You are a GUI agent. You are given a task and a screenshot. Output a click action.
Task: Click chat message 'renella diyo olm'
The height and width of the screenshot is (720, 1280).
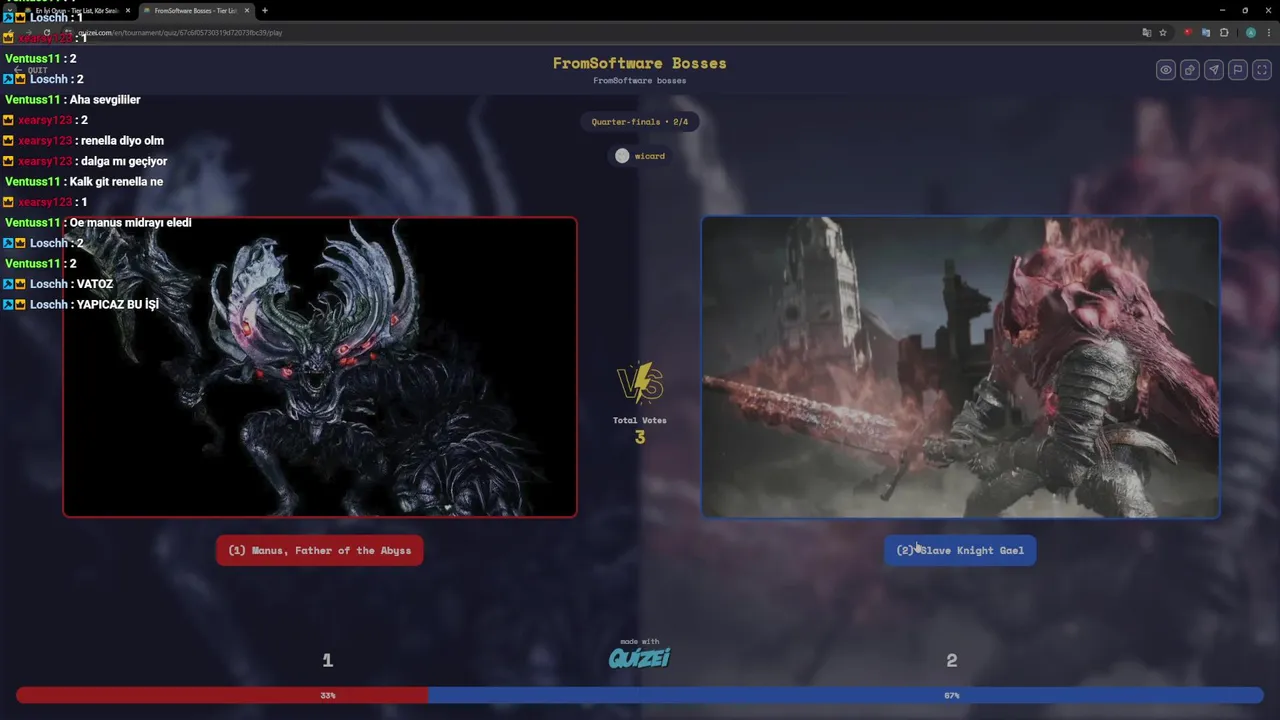122,141
